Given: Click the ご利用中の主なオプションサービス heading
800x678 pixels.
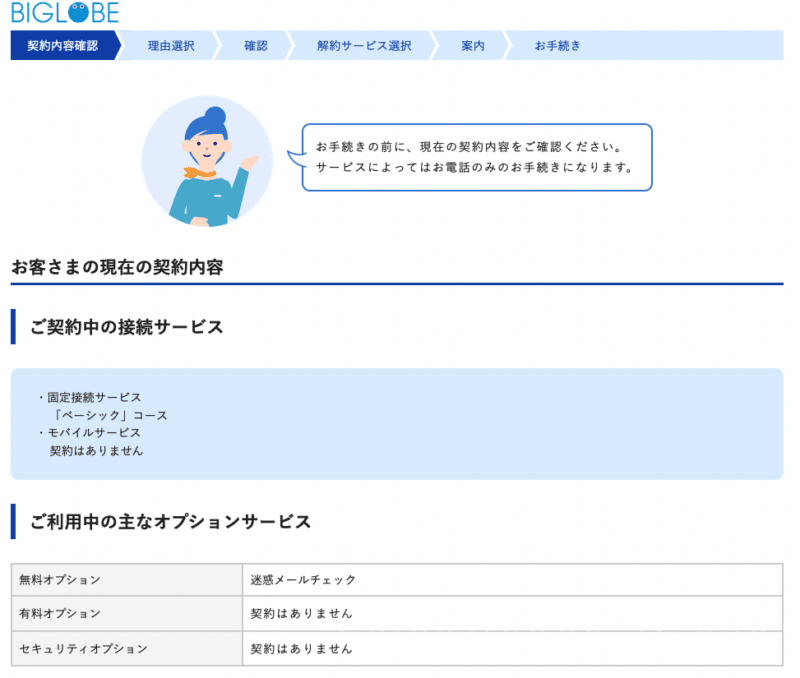Looking at the screenshot, I should (x=170, y=522).
